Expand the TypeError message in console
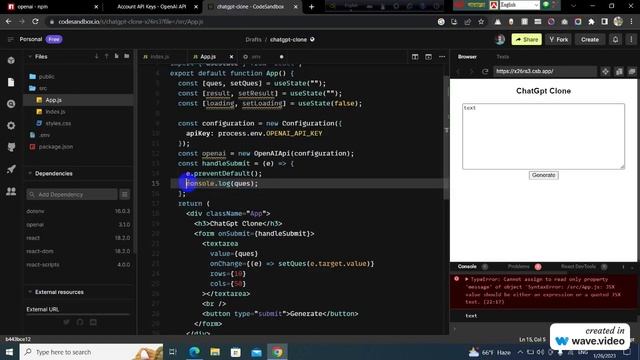 point(467,279)
